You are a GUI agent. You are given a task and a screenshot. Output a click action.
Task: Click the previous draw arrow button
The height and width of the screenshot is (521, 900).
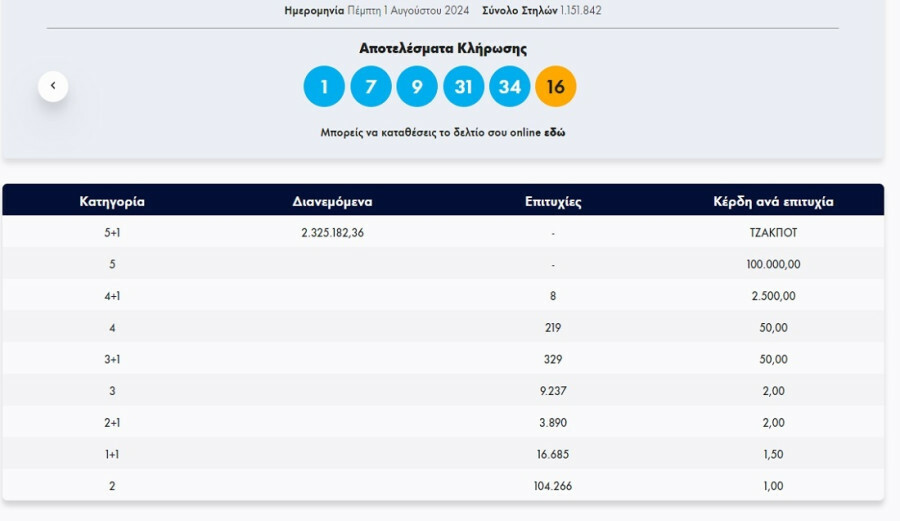pyautogui.click(x=53, y=86)
